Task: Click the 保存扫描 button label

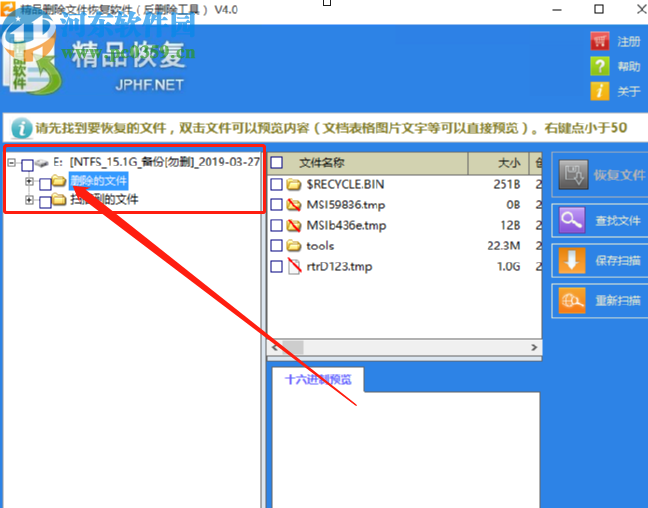Action: pos(618,260)
